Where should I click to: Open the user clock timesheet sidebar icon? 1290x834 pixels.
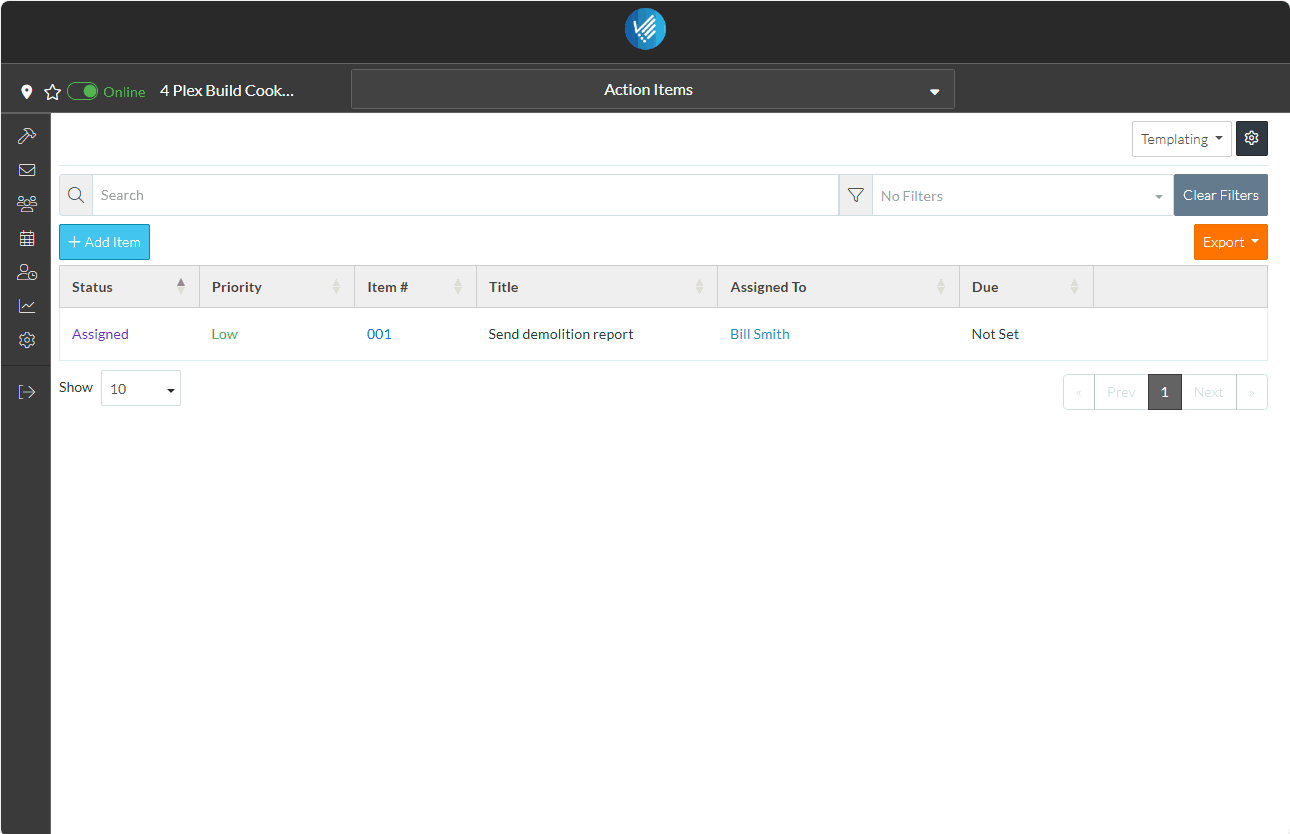(x=27, y=272)
